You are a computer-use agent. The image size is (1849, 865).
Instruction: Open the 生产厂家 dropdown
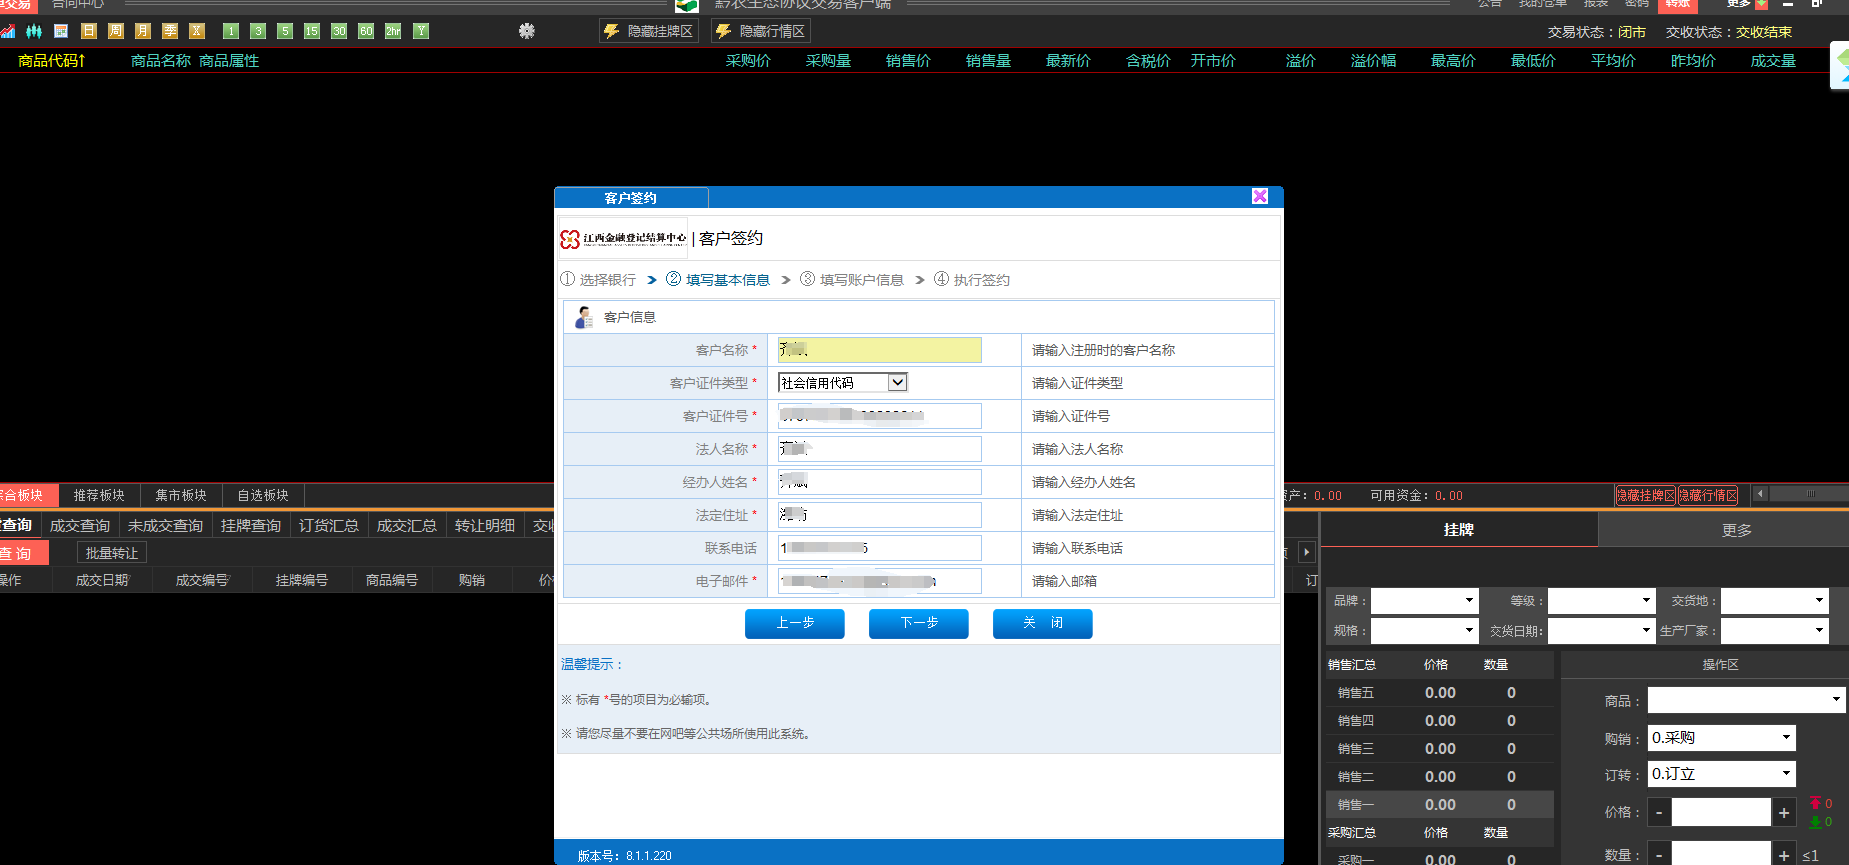[1775, 631]
